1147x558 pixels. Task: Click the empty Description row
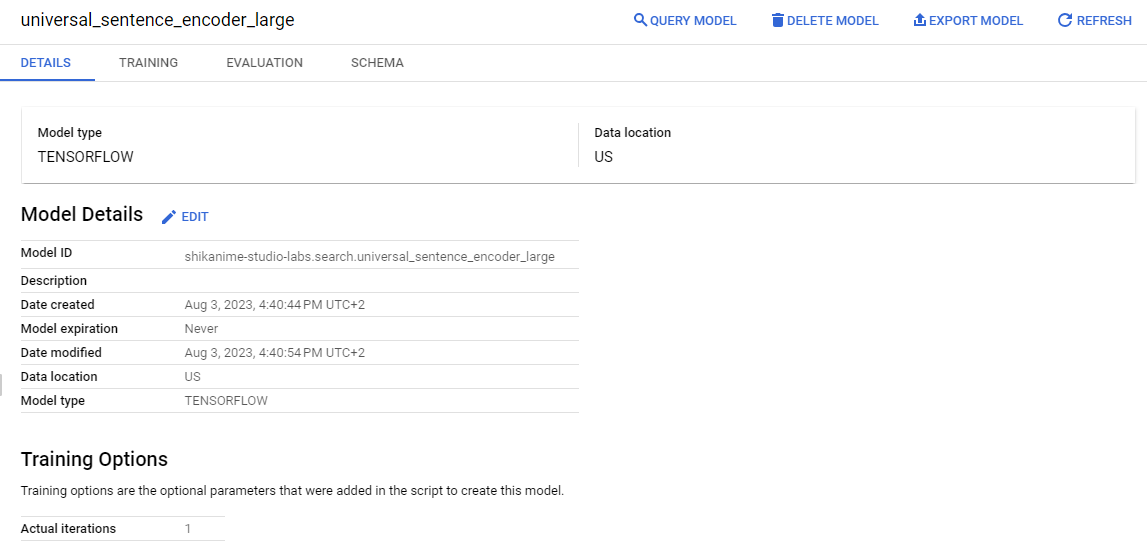(300, 281)
